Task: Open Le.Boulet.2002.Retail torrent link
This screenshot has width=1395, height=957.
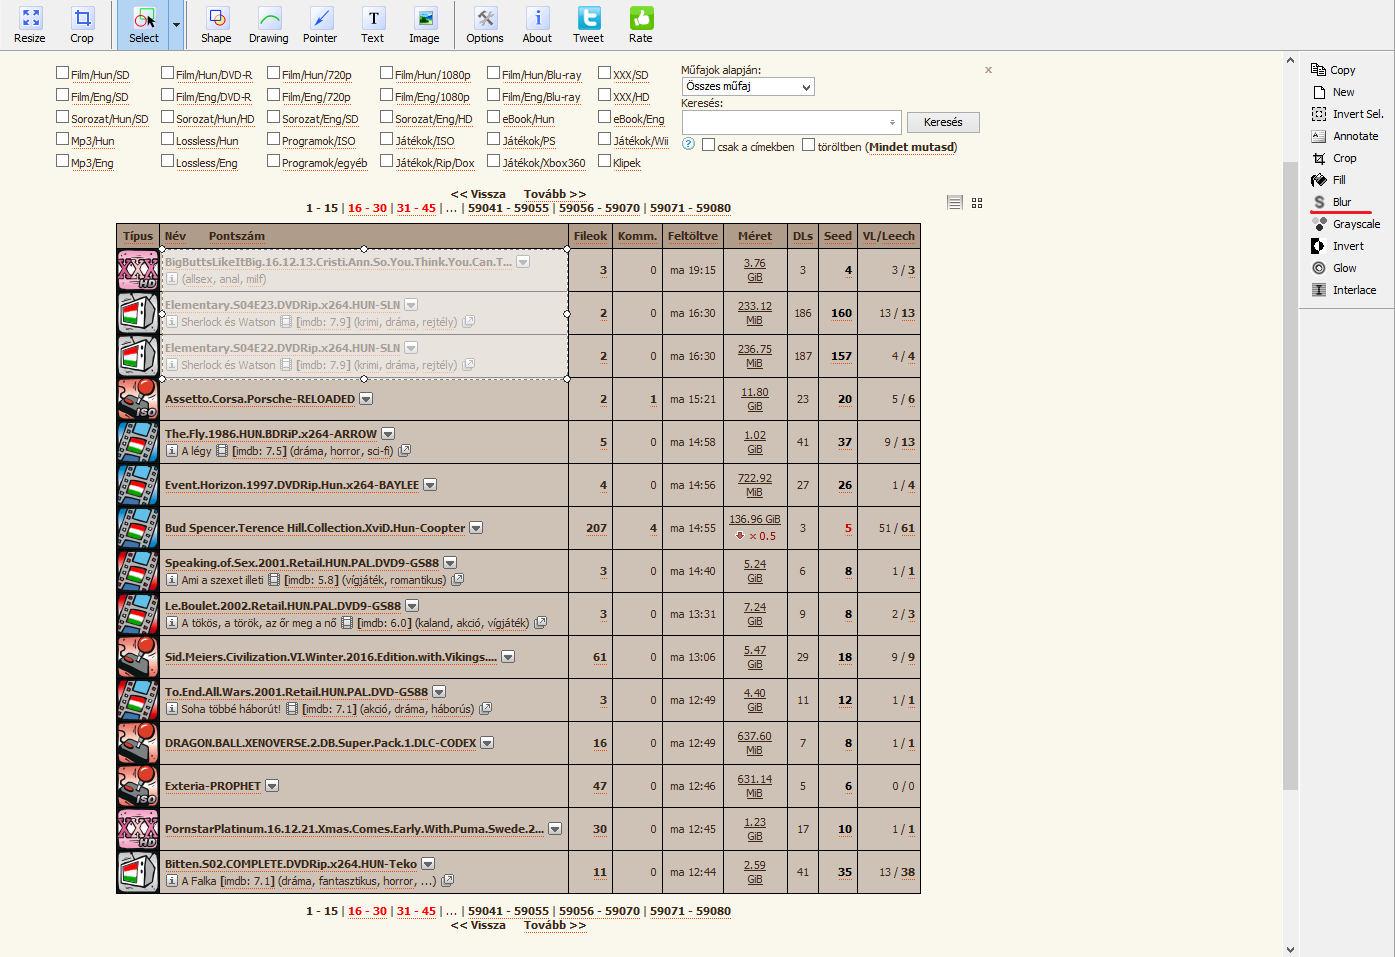Action: [x=283, y=606]
